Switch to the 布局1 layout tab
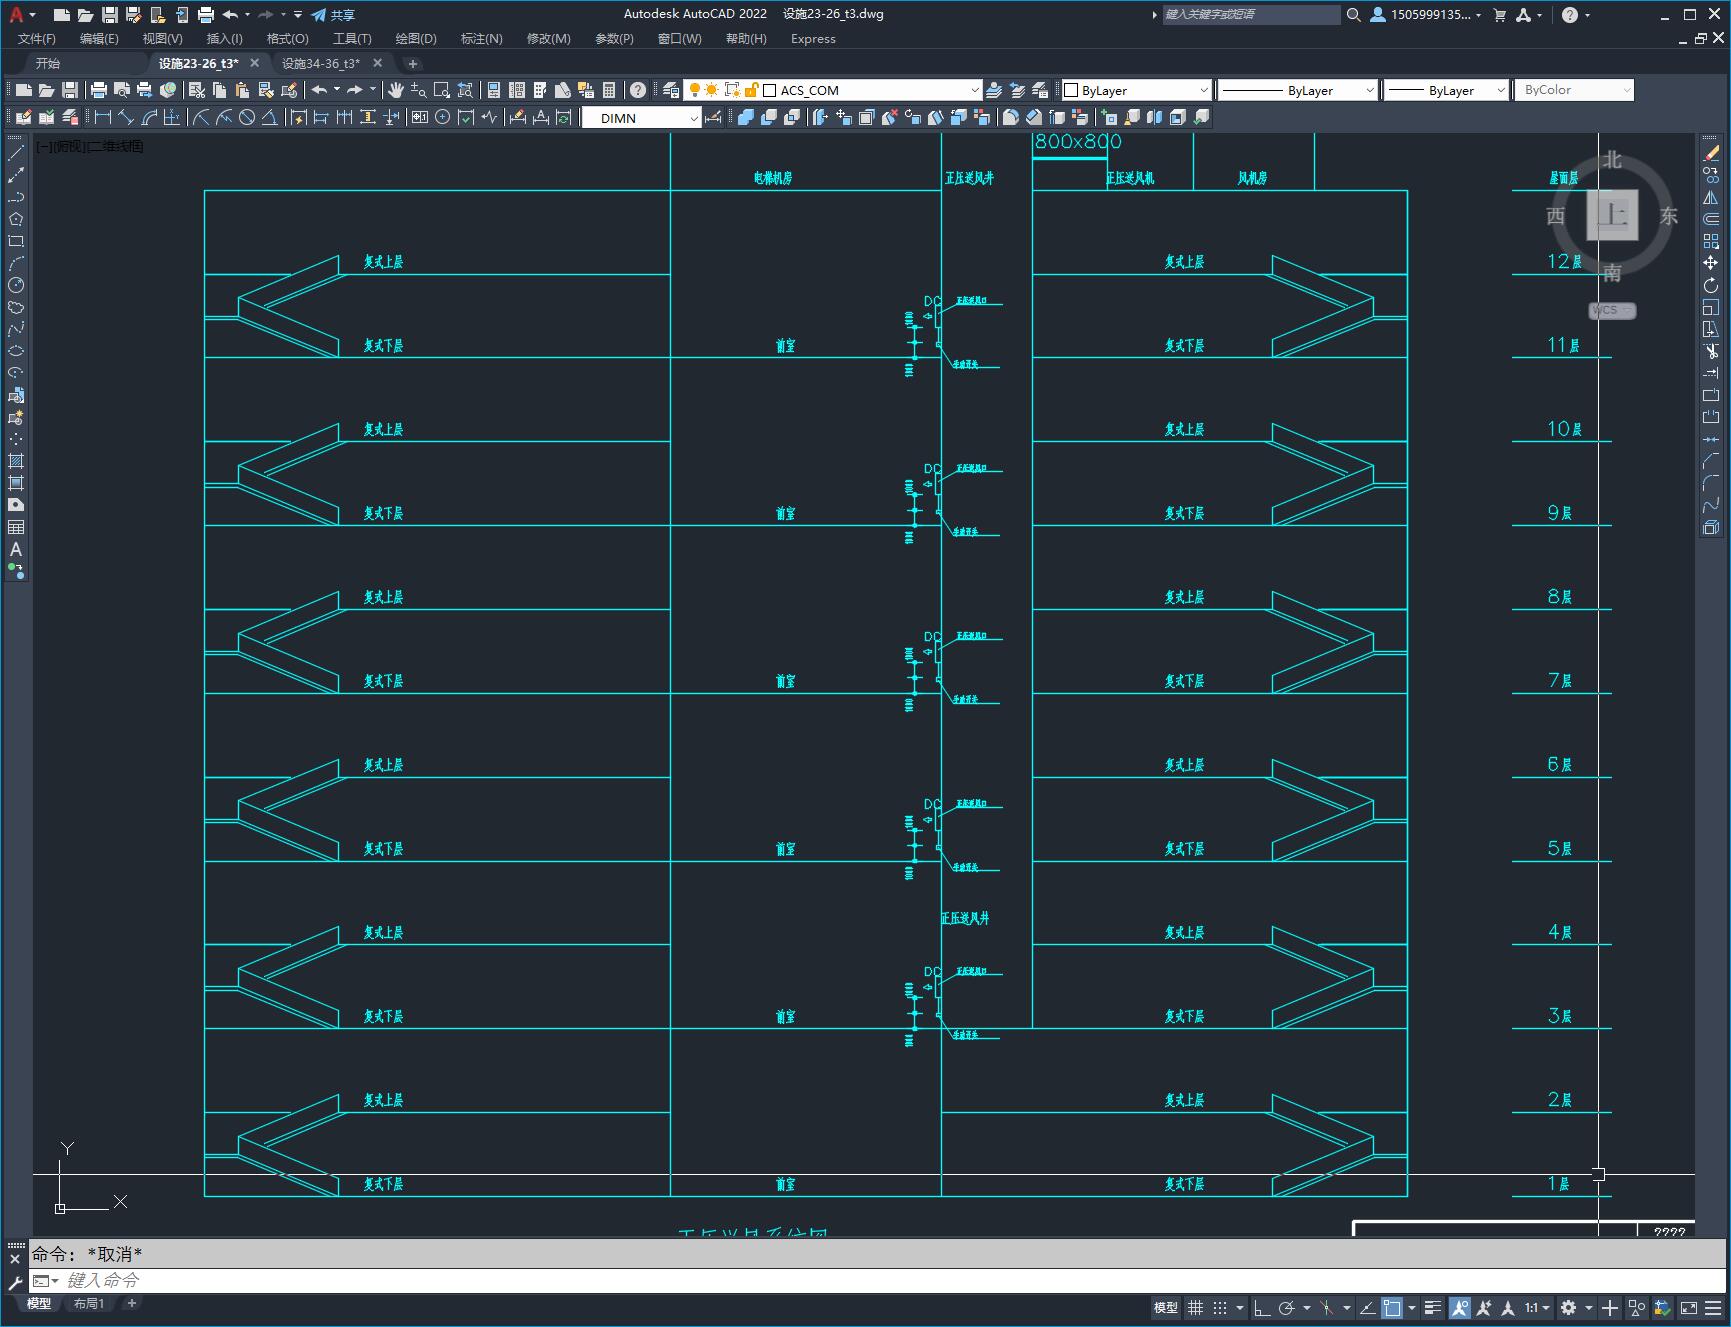 (88, 1303)
